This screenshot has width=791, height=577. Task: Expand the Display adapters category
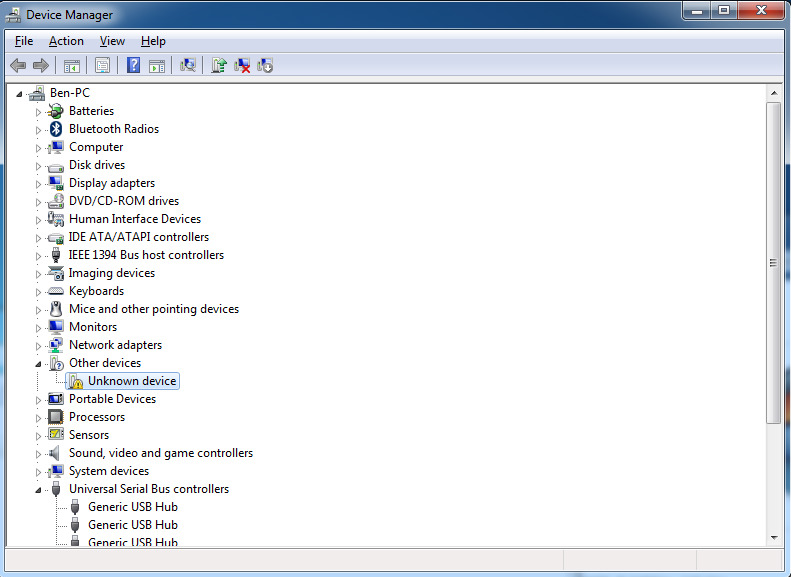39,184
